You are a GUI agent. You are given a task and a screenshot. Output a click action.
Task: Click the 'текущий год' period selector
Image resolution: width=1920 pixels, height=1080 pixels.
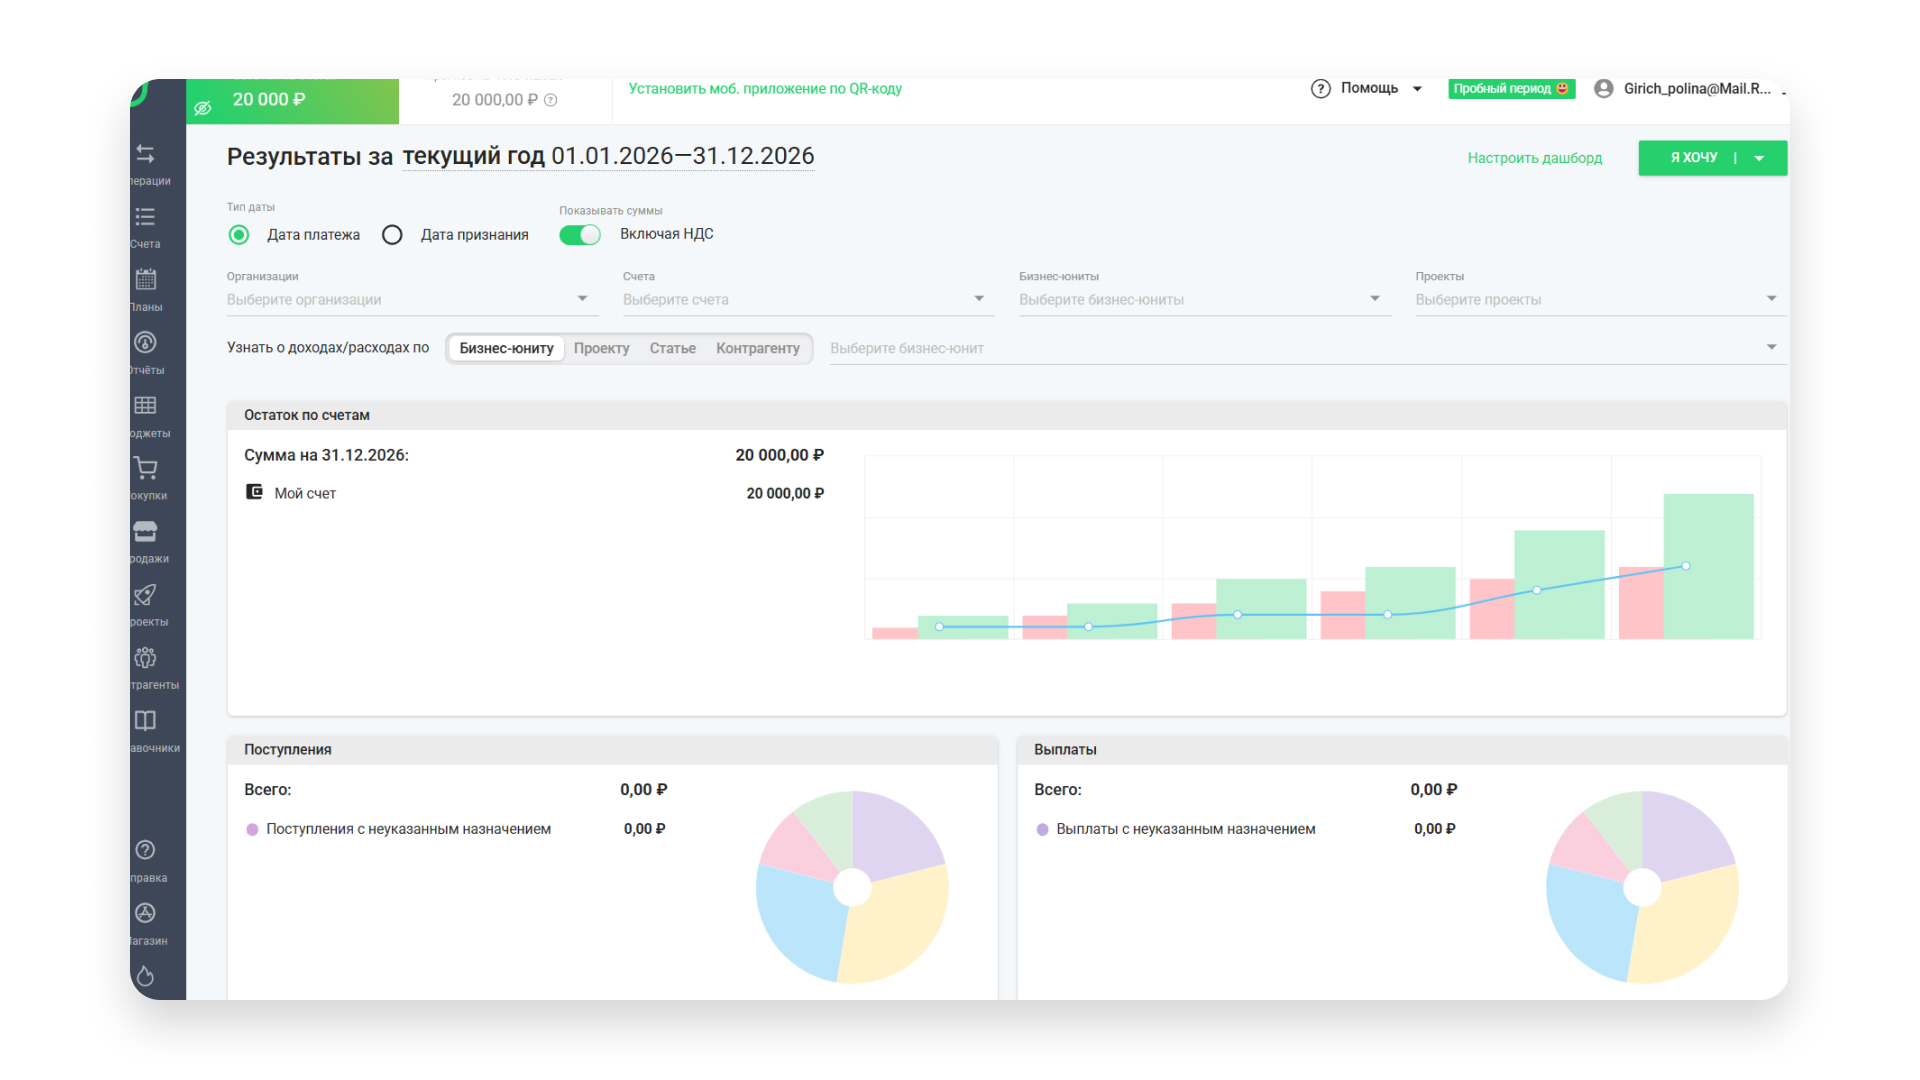pyautogui.click(x=473, y=157)
